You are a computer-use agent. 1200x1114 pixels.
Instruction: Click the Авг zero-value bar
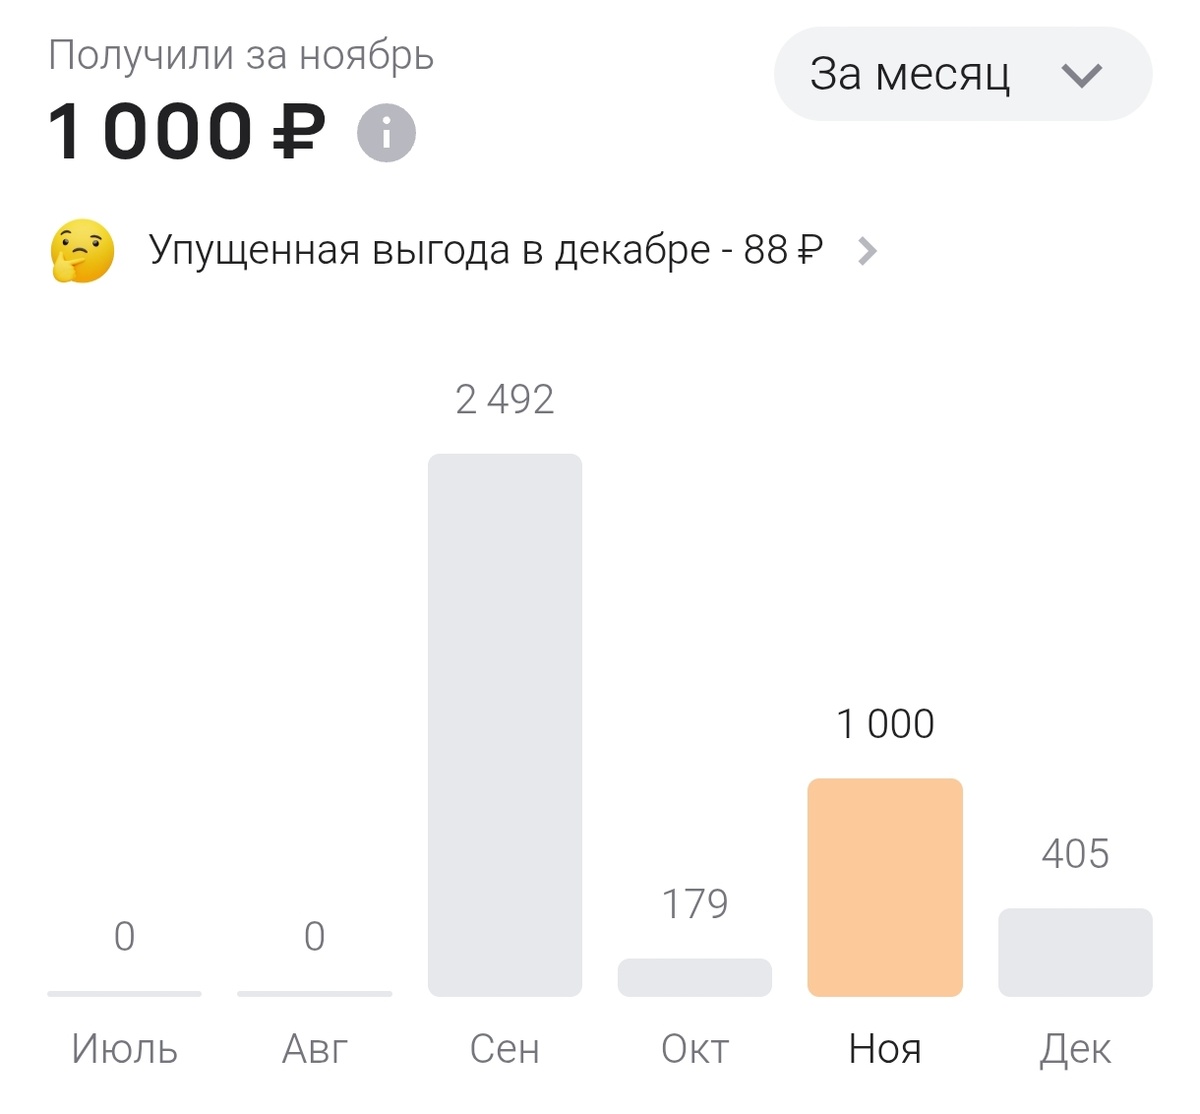click(314, 994)
